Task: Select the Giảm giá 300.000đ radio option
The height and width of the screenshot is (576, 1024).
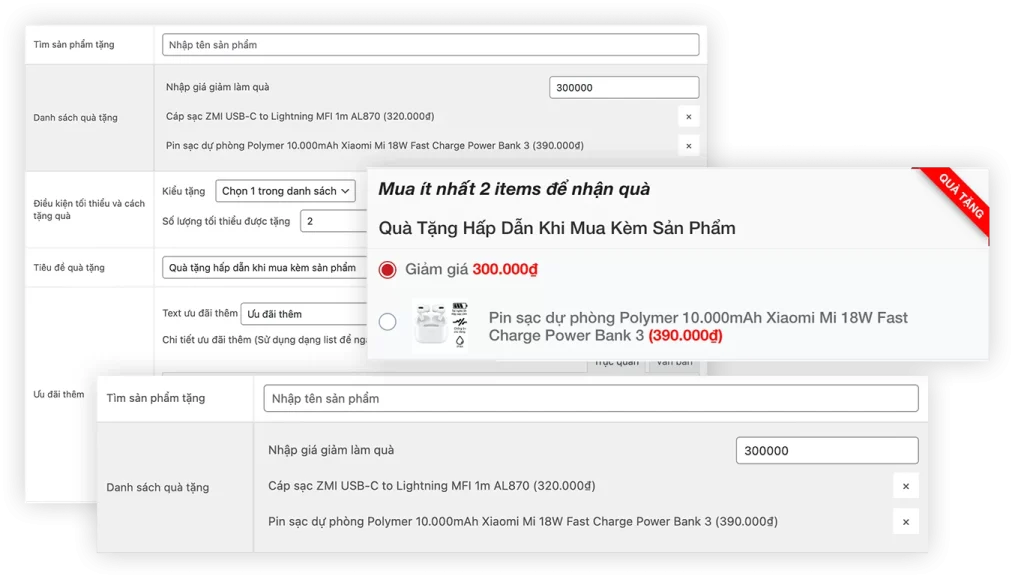Action: 388,270
